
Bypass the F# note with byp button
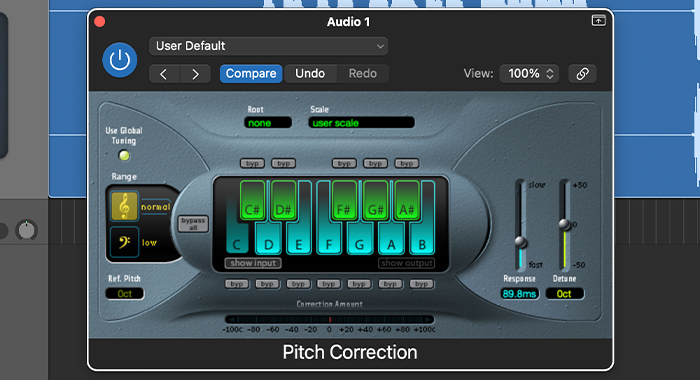point(344,163)
